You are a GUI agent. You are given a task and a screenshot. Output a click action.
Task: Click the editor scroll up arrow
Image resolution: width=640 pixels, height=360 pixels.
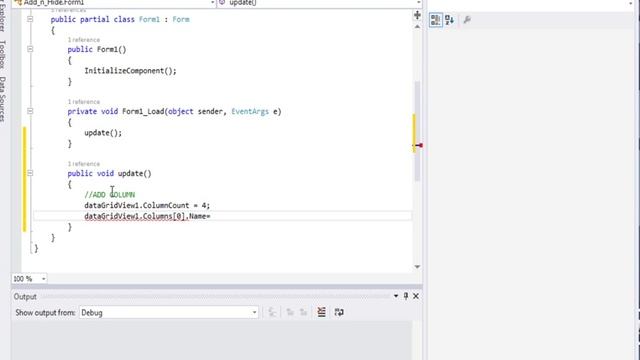(x=417, y=27)
